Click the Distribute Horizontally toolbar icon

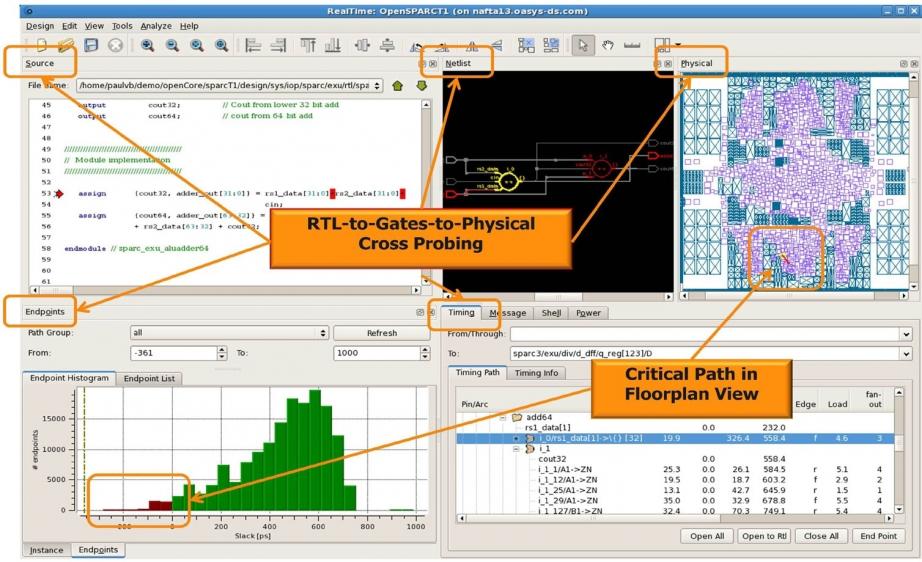(362, 45)
